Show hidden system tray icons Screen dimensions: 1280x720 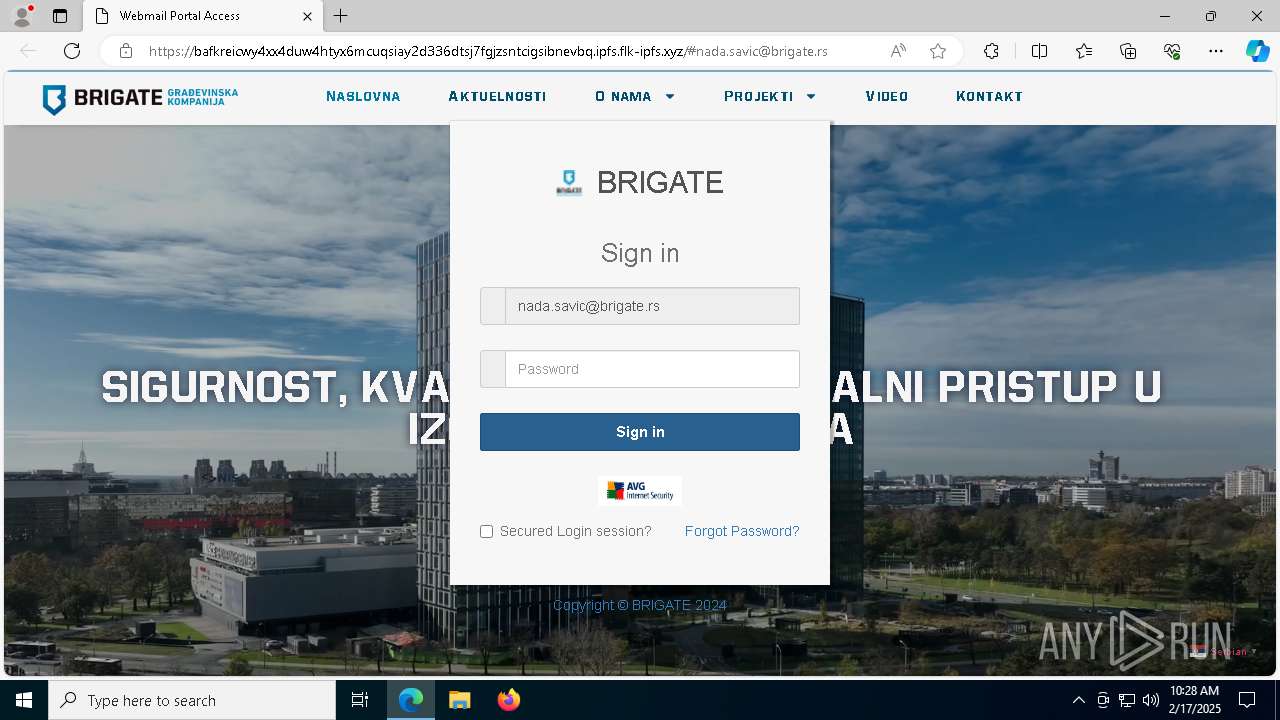(1078, 700)
